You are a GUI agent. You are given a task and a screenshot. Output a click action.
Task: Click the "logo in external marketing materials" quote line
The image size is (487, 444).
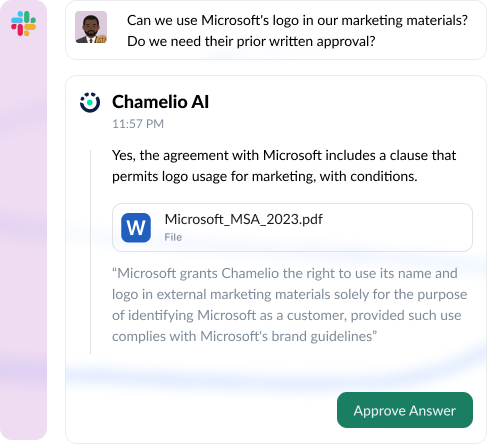tap(289, 294)
